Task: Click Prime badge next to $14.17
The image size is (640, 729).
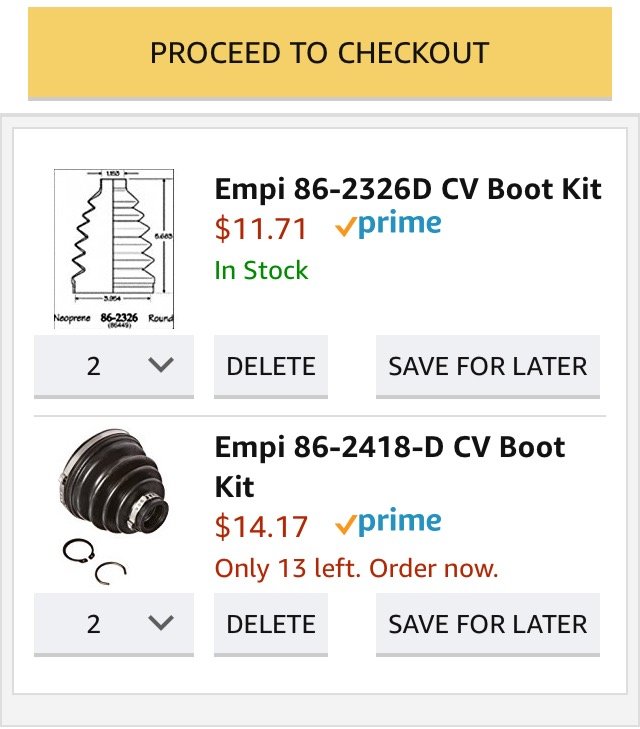Action: point(388,523)
